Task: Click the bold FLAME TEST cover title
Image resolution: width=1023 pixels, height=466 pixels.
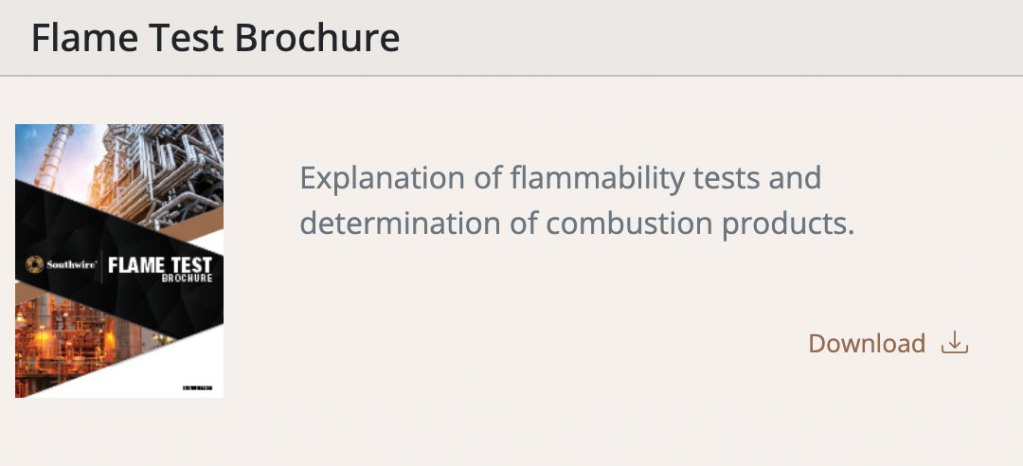Action: pos(165,265)
